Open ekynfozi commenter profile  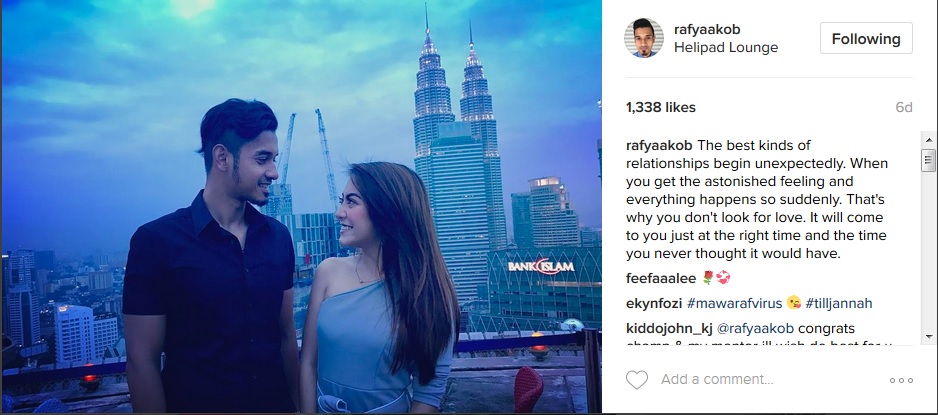654,304
